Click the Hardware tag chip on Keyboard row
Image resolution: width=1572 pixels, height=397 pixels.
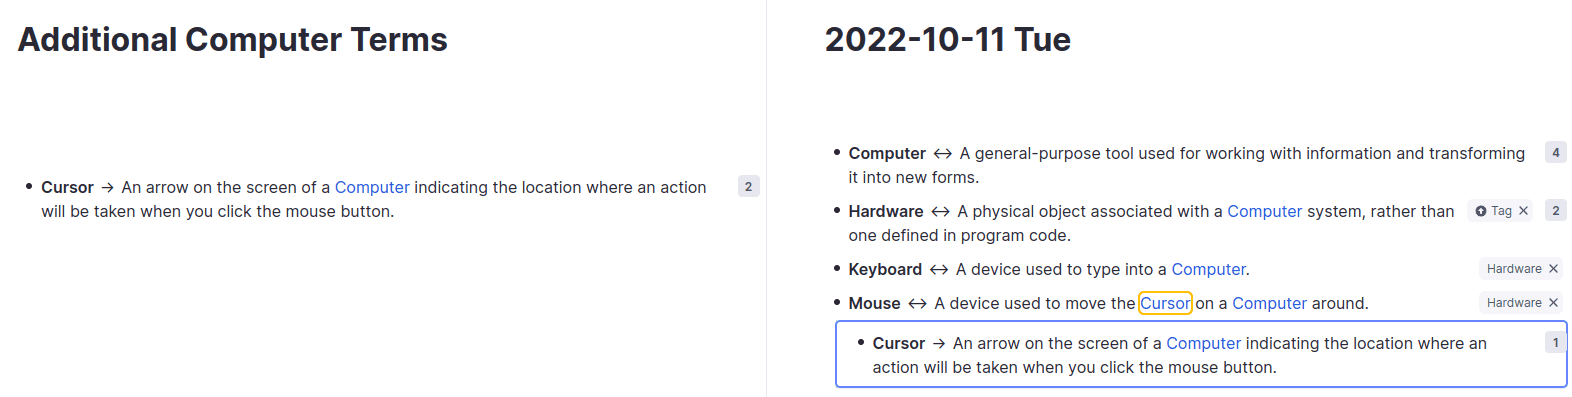coord(1513,269)
